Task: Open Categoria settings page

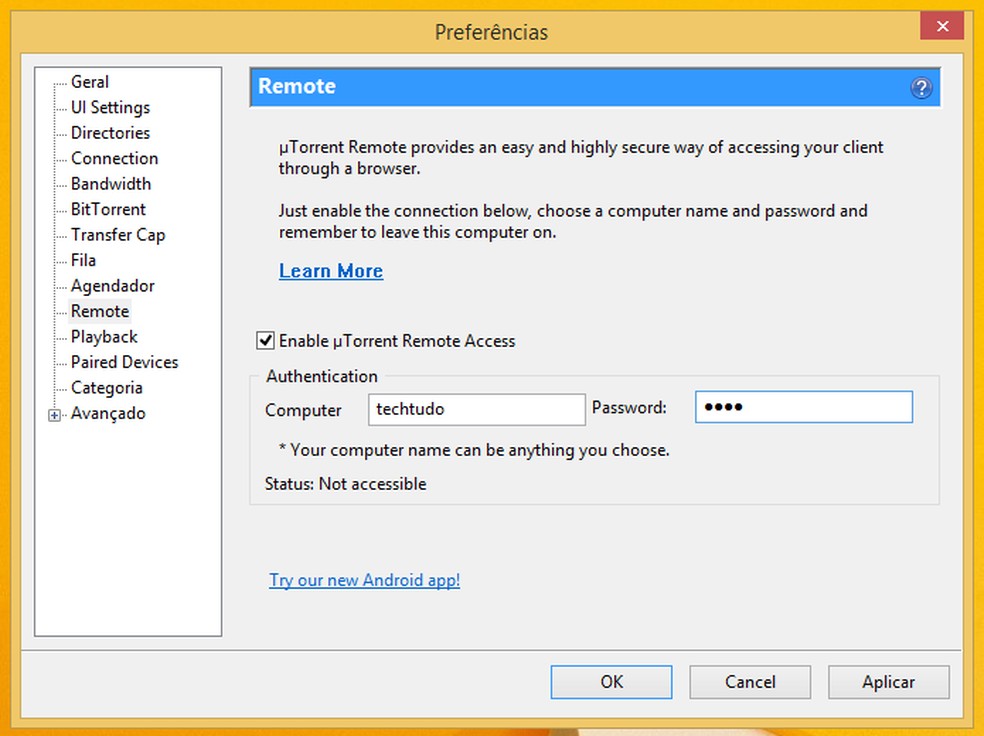Action: pos(107,388)
